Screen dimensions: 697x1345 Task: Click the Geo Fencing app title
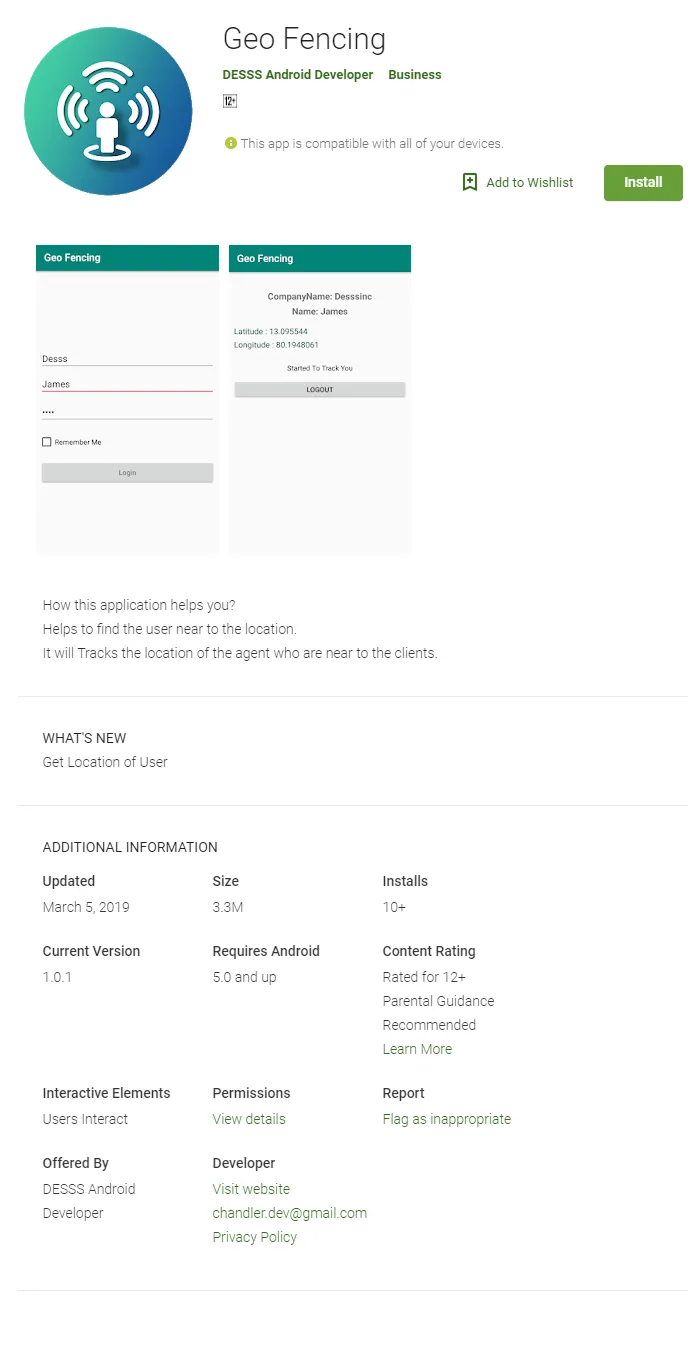(x=304, y=39)
